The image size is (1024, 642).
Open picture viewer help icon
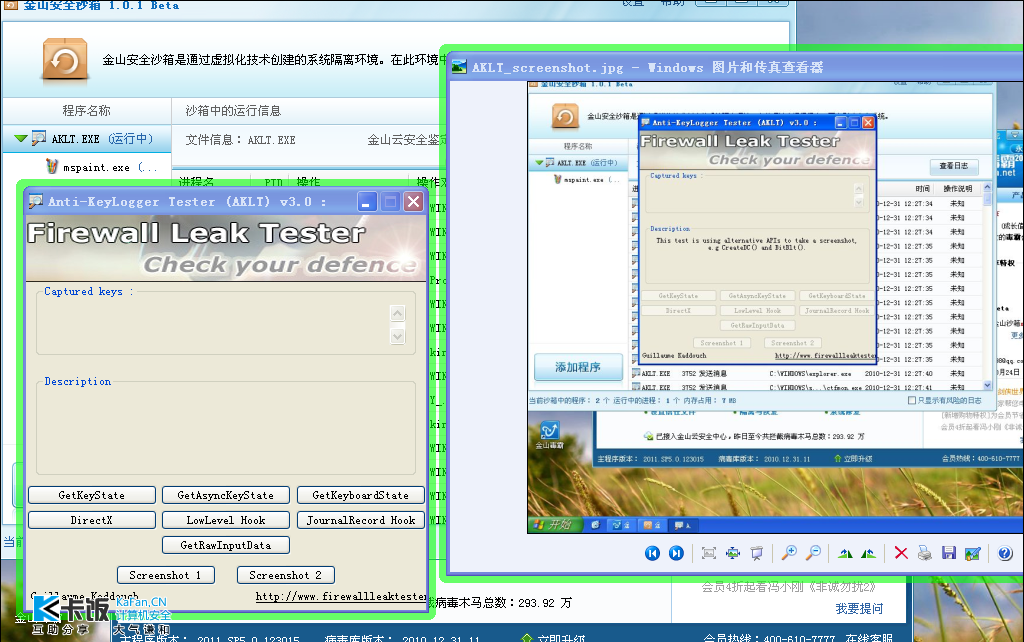tap(1005, 553)
